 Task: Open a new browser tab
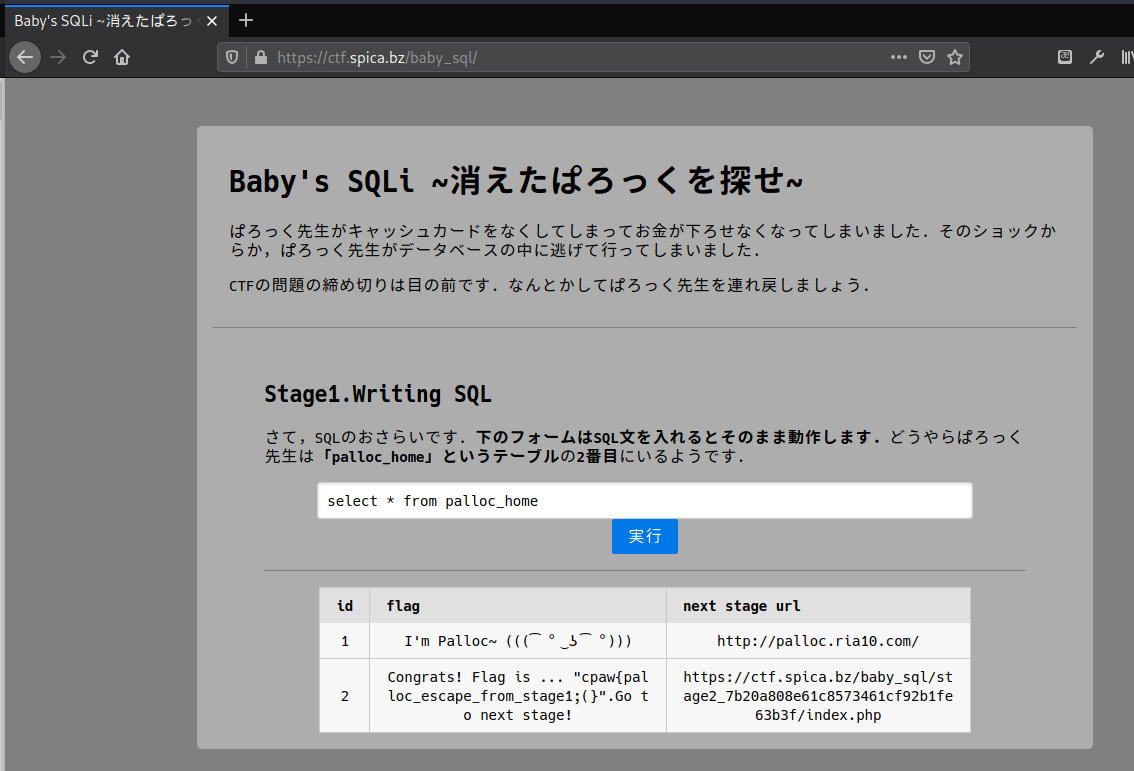tap(246, 20)
